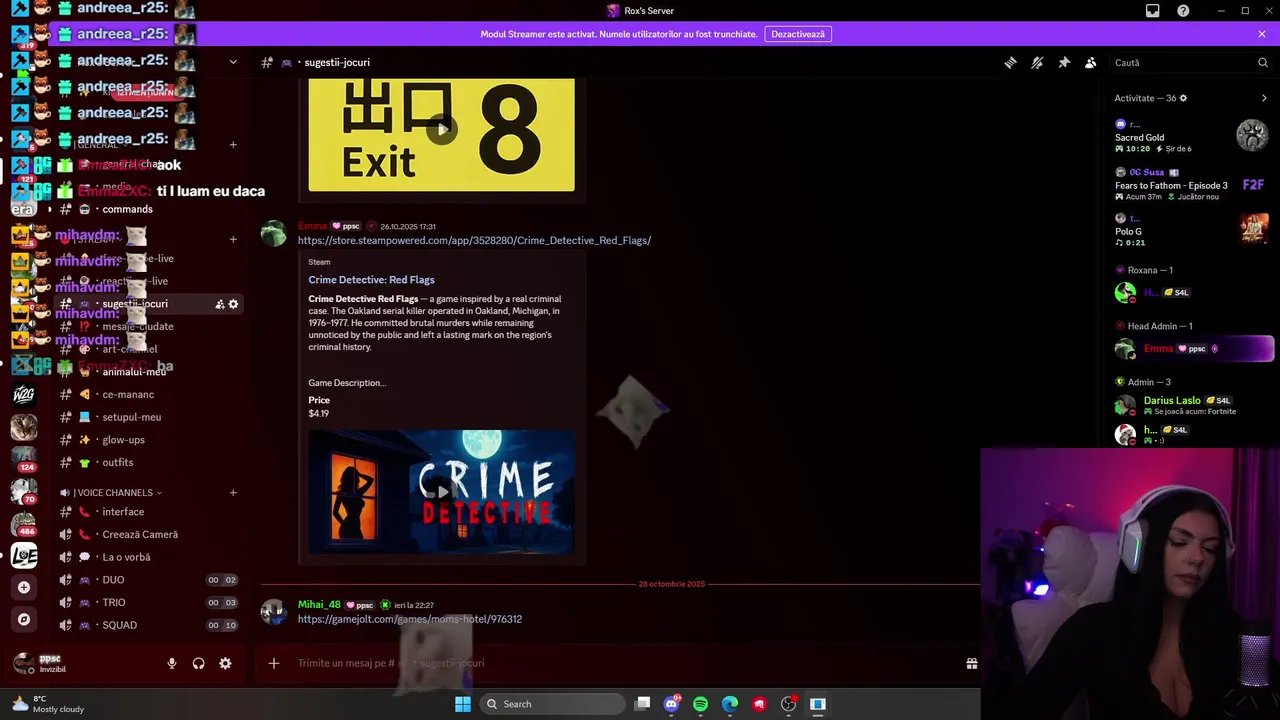Open ce-mananc channel

pos(128,394)
